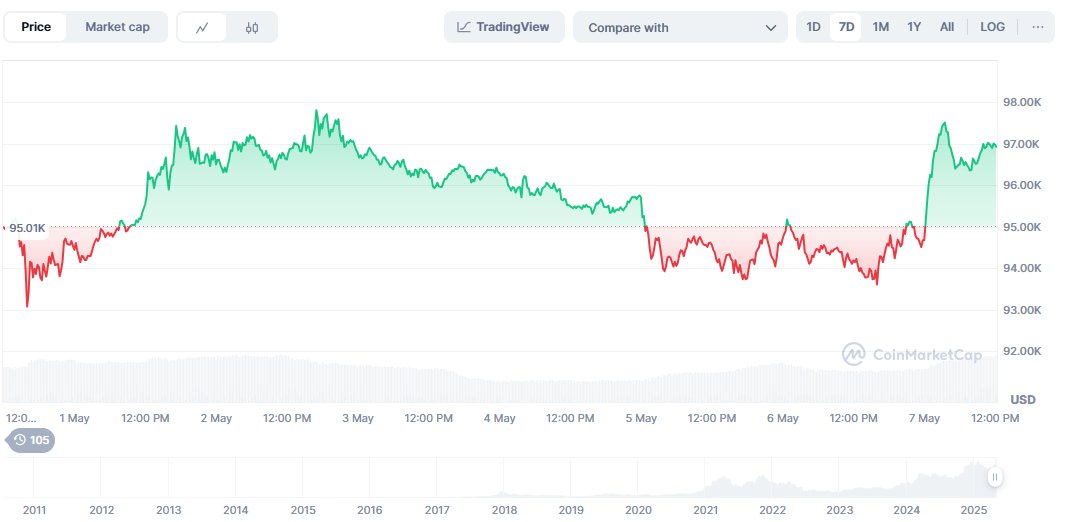
Task: Set the time range to 1Y
Action: pyautogui.click(x=914, y=27)
